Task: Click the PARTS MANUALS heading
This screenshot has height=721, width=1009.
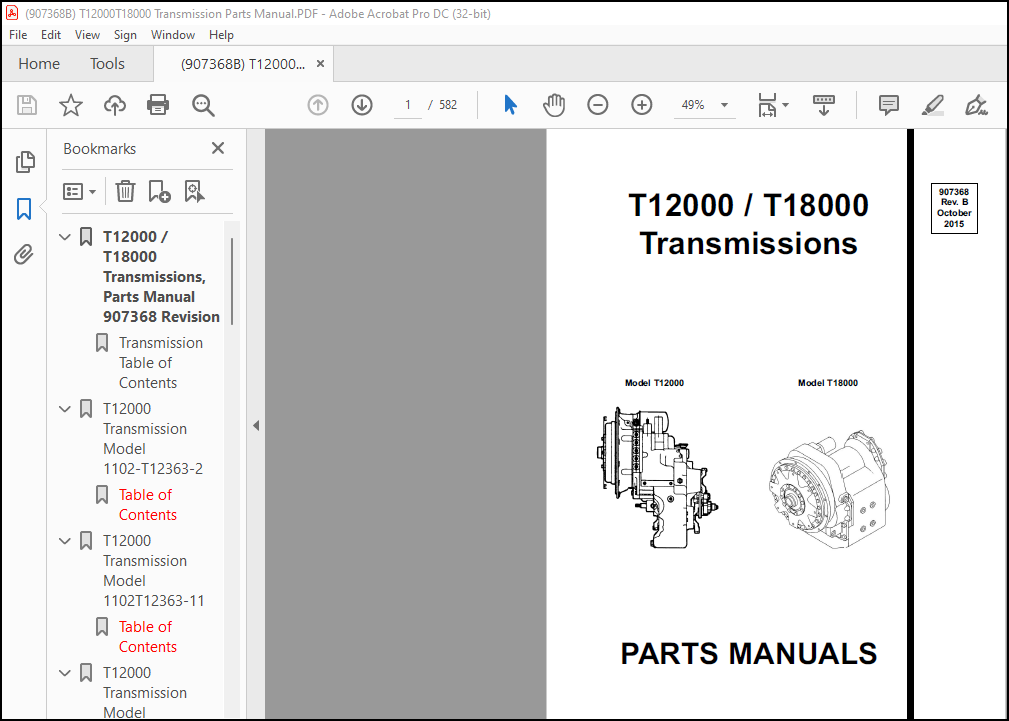Action: 748,653
